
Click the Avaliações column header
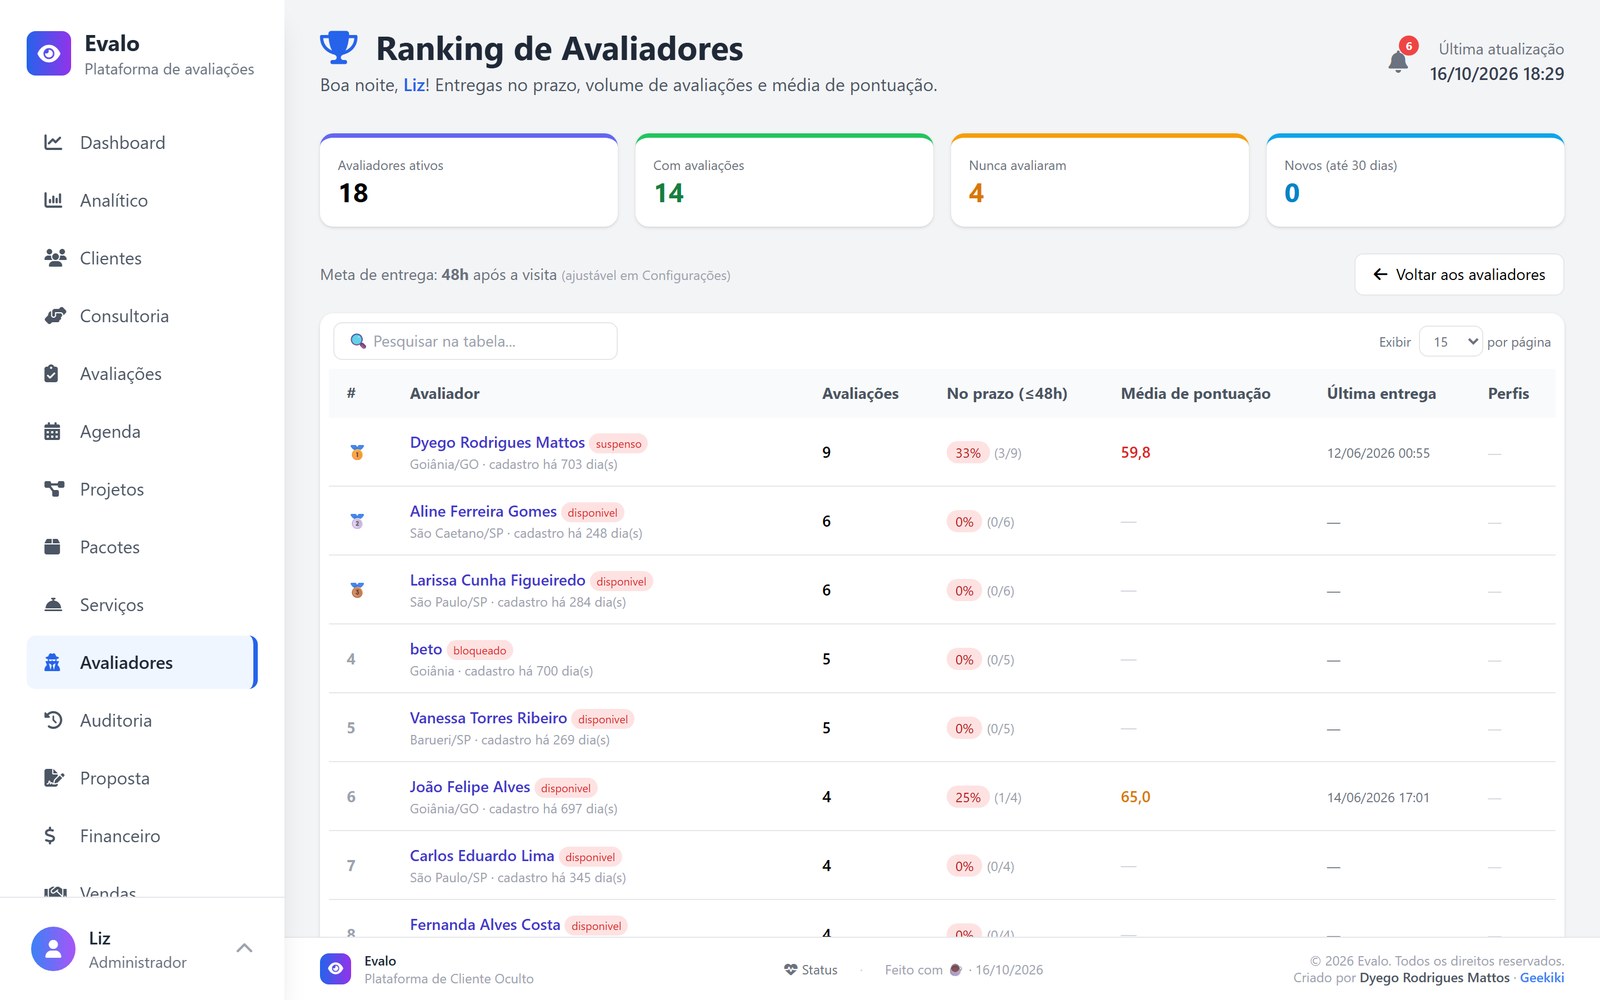[x=860, y=393]
